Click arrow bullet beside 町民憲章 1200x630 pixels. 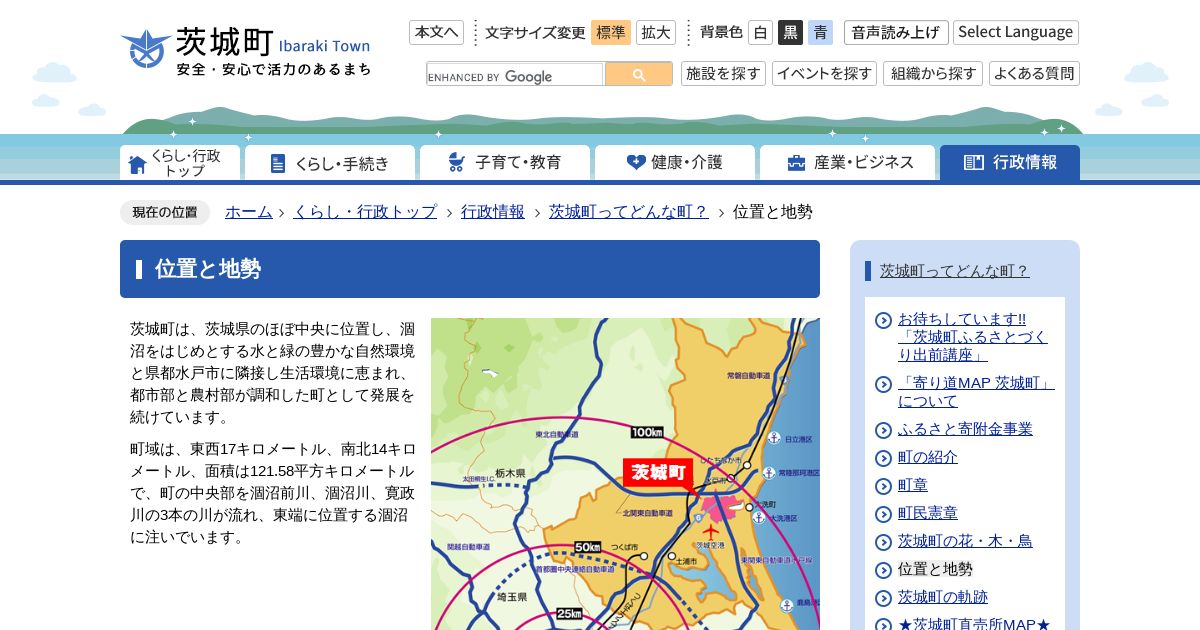click(883, 514)
